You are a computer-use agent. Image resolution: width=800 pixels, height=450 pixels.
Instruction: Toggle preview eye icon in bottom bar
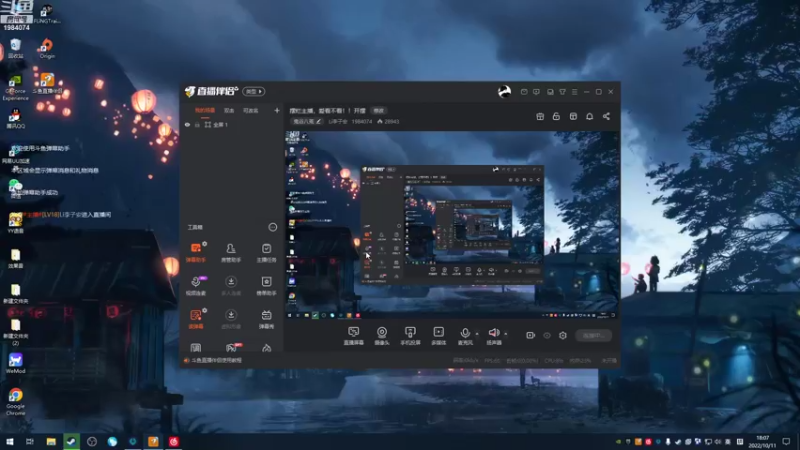pyautogui.click(x=547, y=335)
